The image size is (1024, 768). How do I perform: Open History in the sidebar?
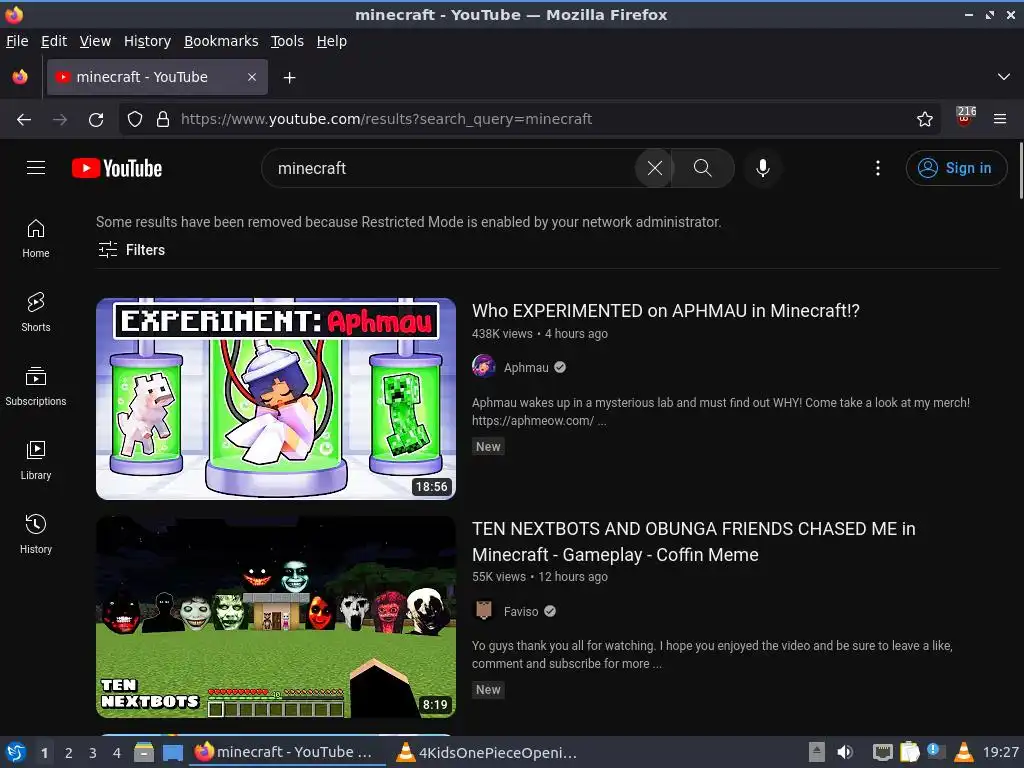pos(36,534)
